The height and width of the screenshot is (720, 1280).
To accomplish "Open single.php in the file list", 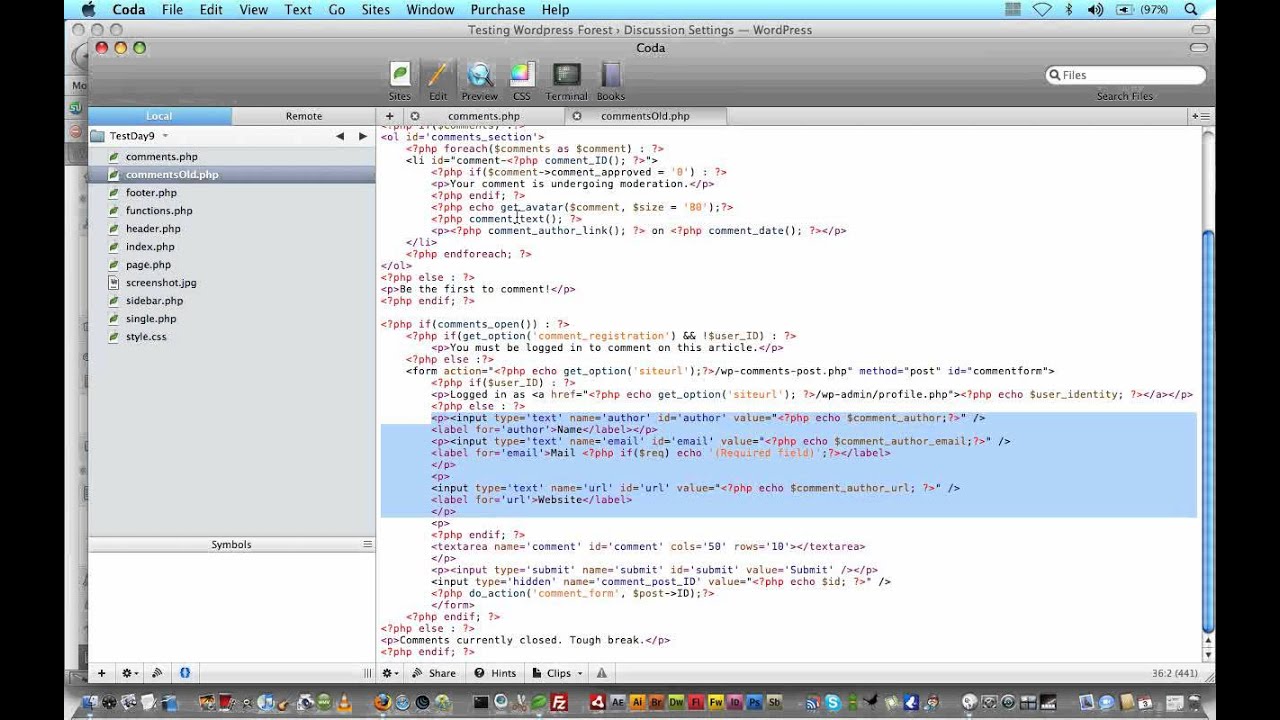I will [x=151, y=319].
